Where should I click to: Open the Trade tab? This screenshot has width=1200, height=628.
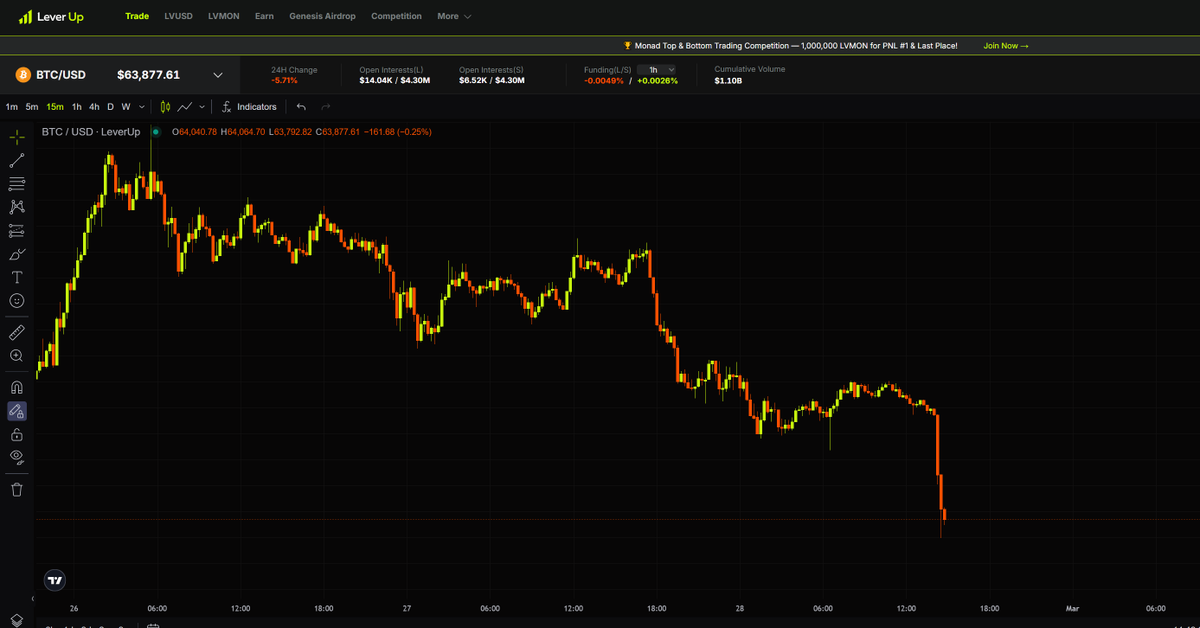(x=137, y=16)
